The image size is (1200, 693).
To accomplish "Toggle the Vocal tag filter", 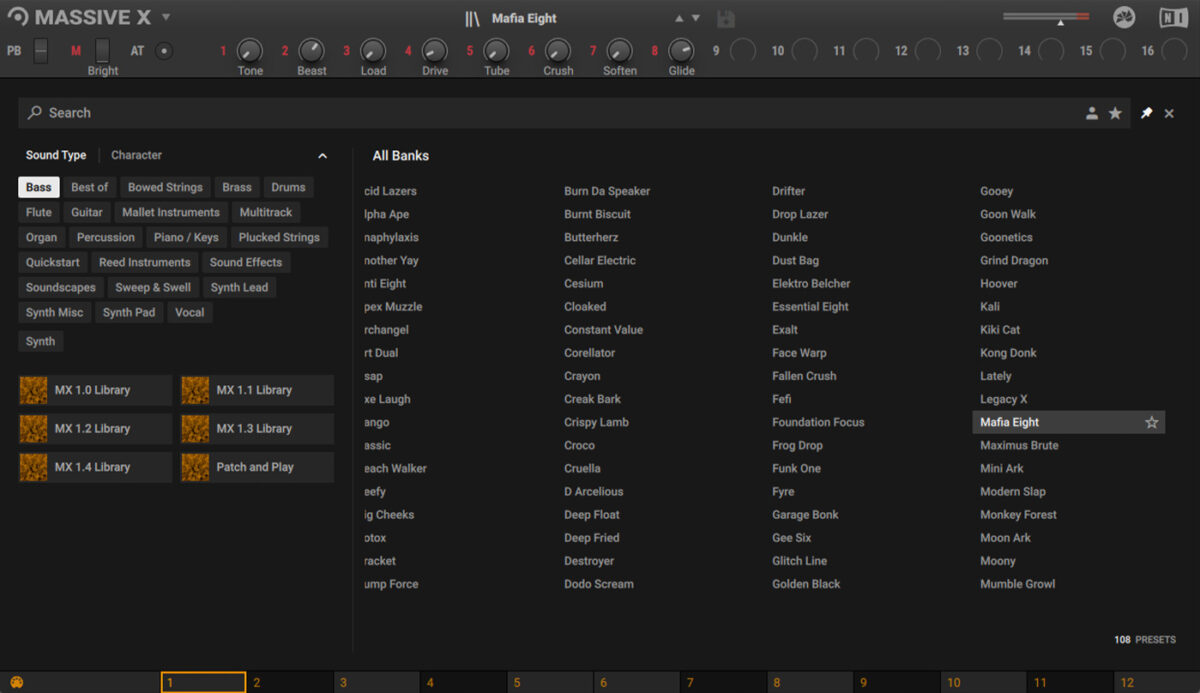I will click(190, 312).
